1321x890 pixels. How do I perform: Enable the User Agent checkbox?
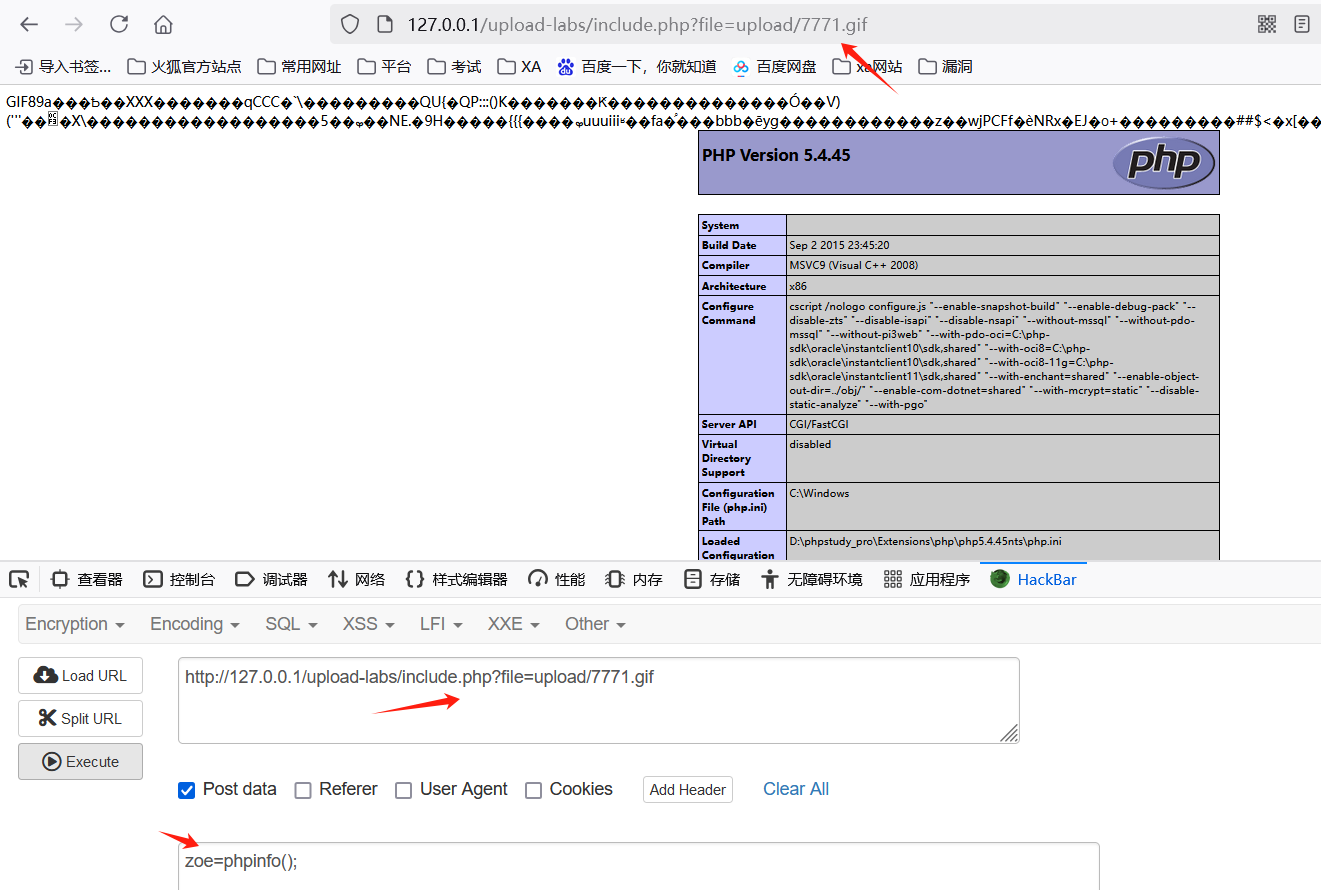pos(404,790)
